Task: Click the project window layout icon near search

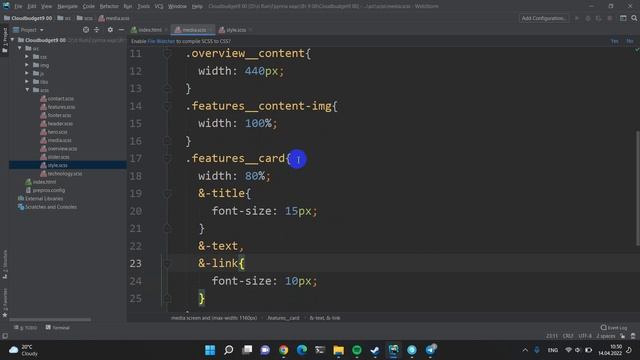Action: tap(623, 18)
